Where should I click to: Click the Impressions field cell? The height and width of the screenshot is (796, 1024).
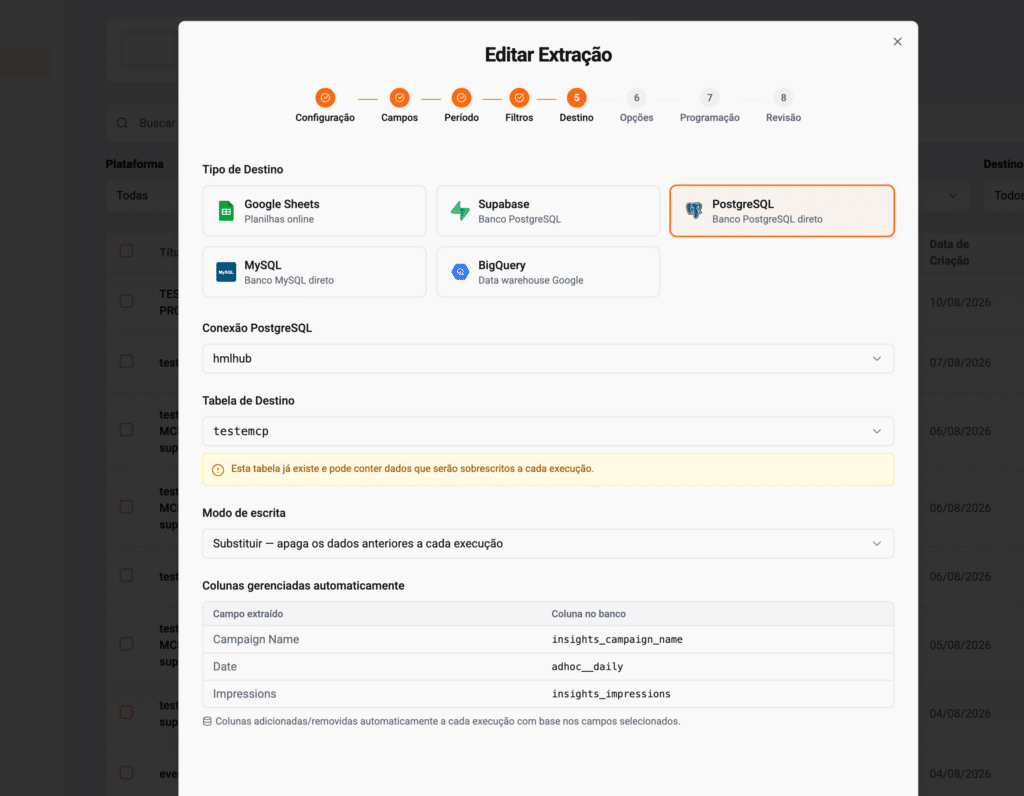(244, 693)
